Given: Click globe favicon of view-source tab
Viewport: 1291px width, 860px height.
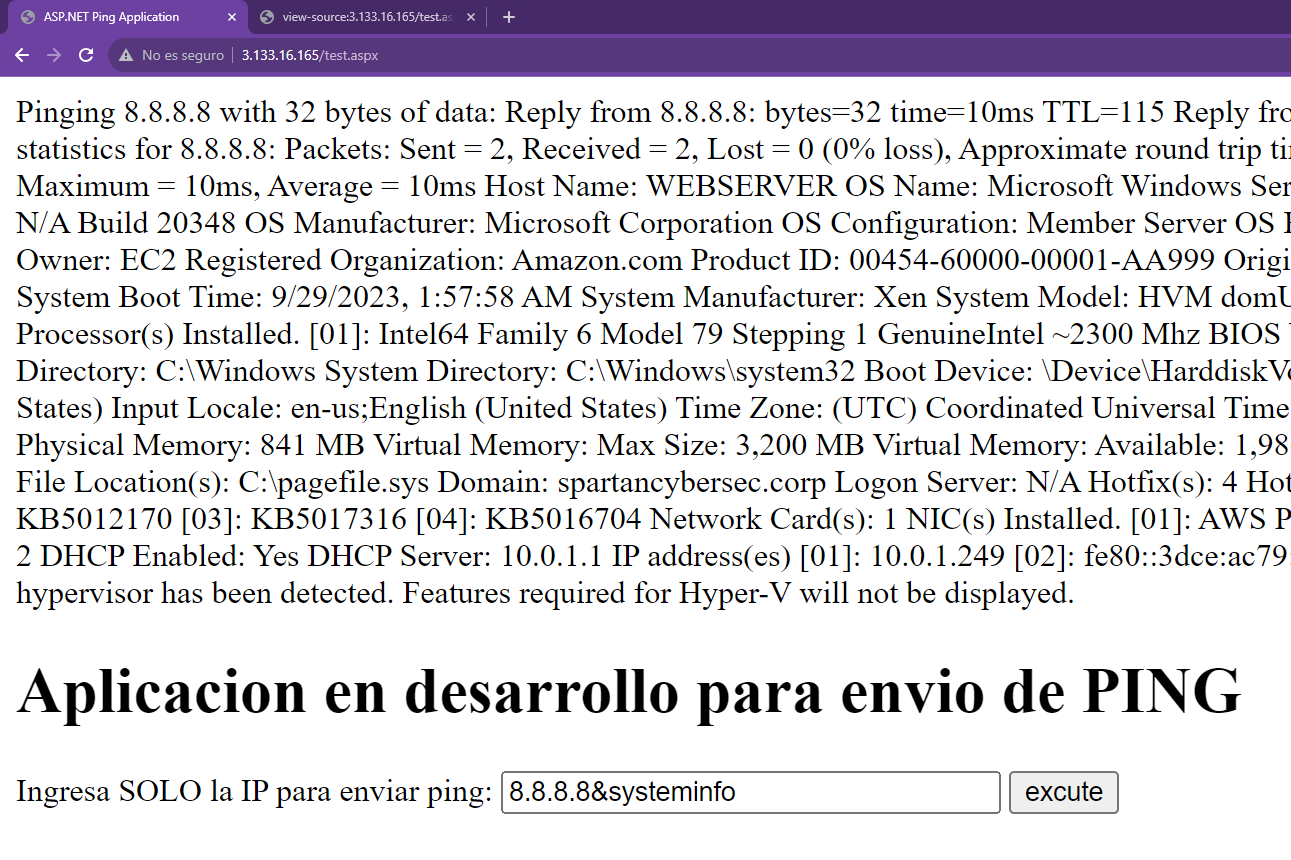Looking at the screenshot, I should [267, 17].
